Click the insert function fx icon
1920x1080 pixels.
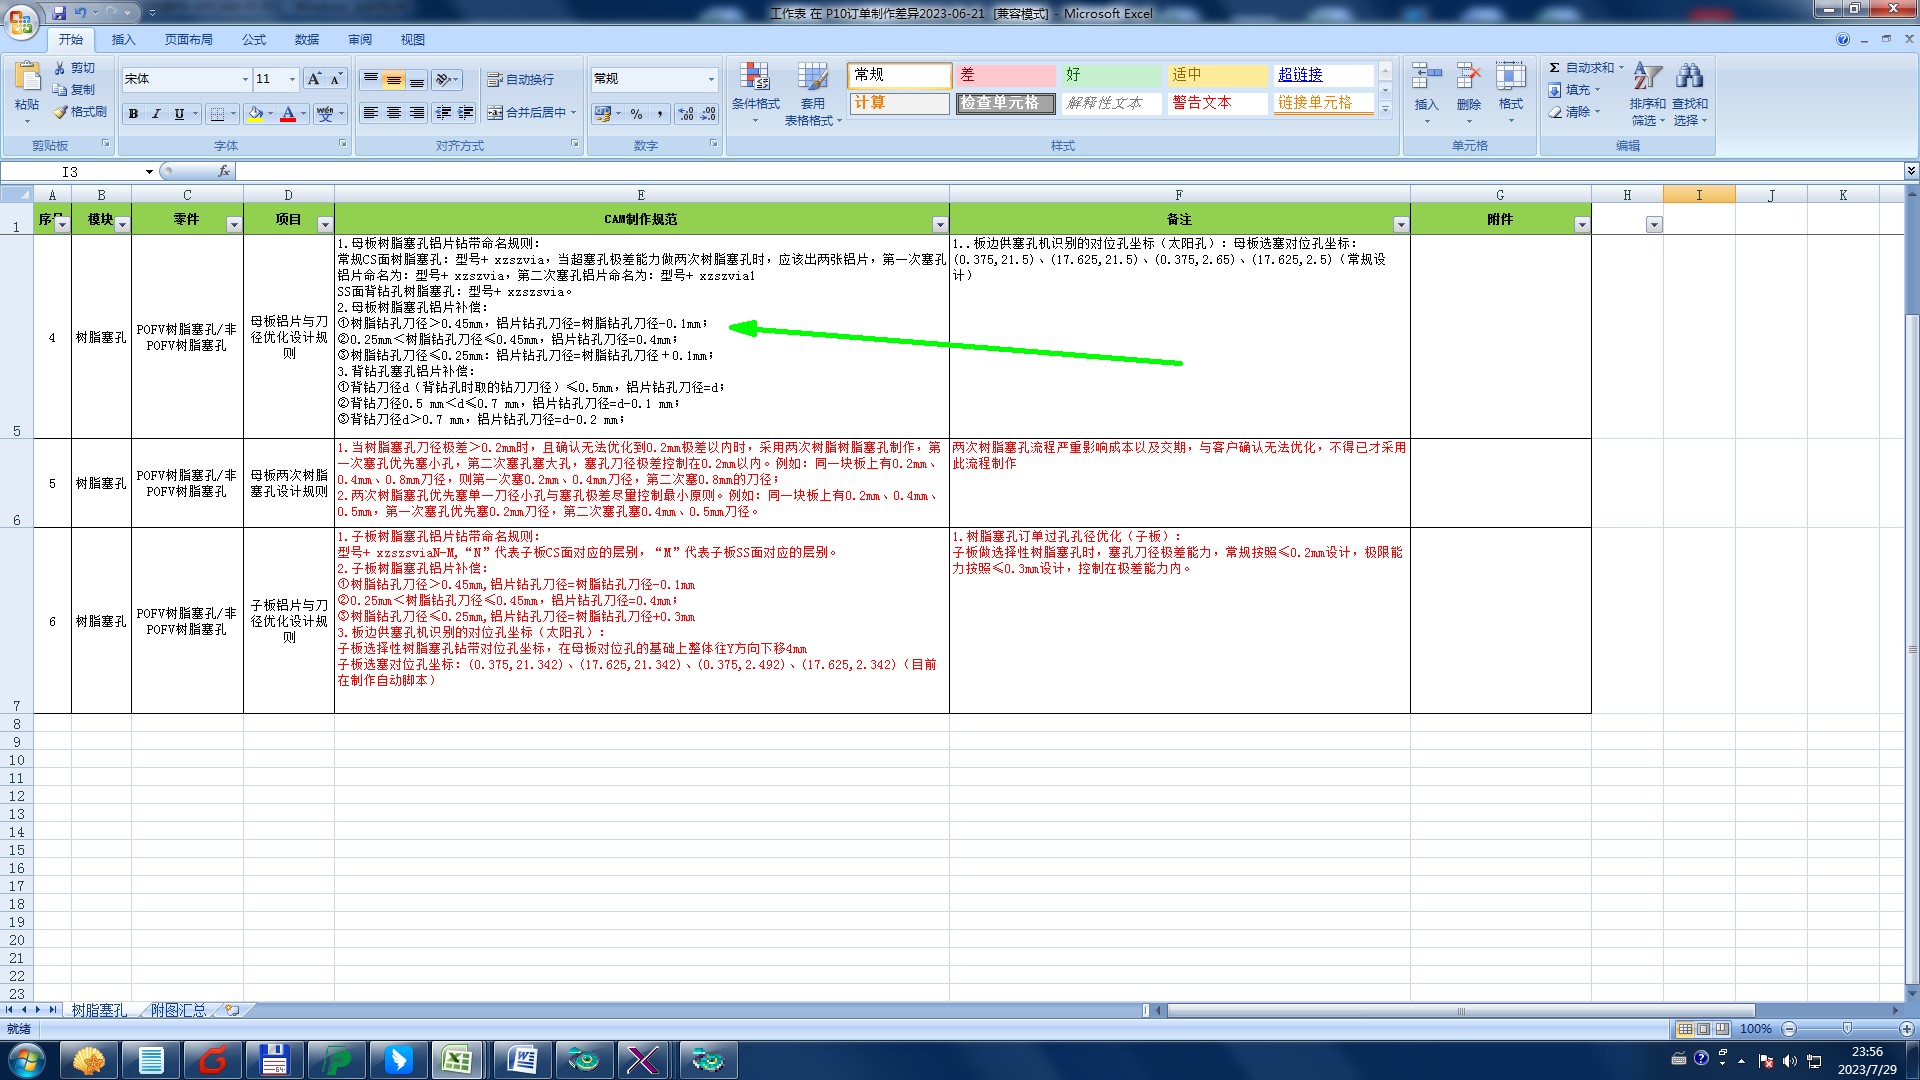[x=224, y=172]
